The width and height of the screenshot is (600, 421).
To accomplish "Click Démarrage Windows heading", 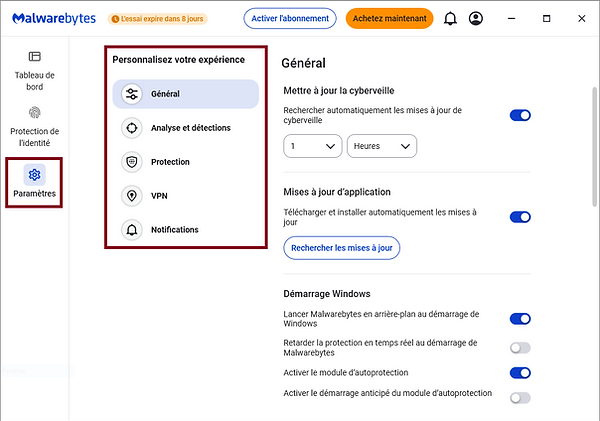I will click(327, 294).
